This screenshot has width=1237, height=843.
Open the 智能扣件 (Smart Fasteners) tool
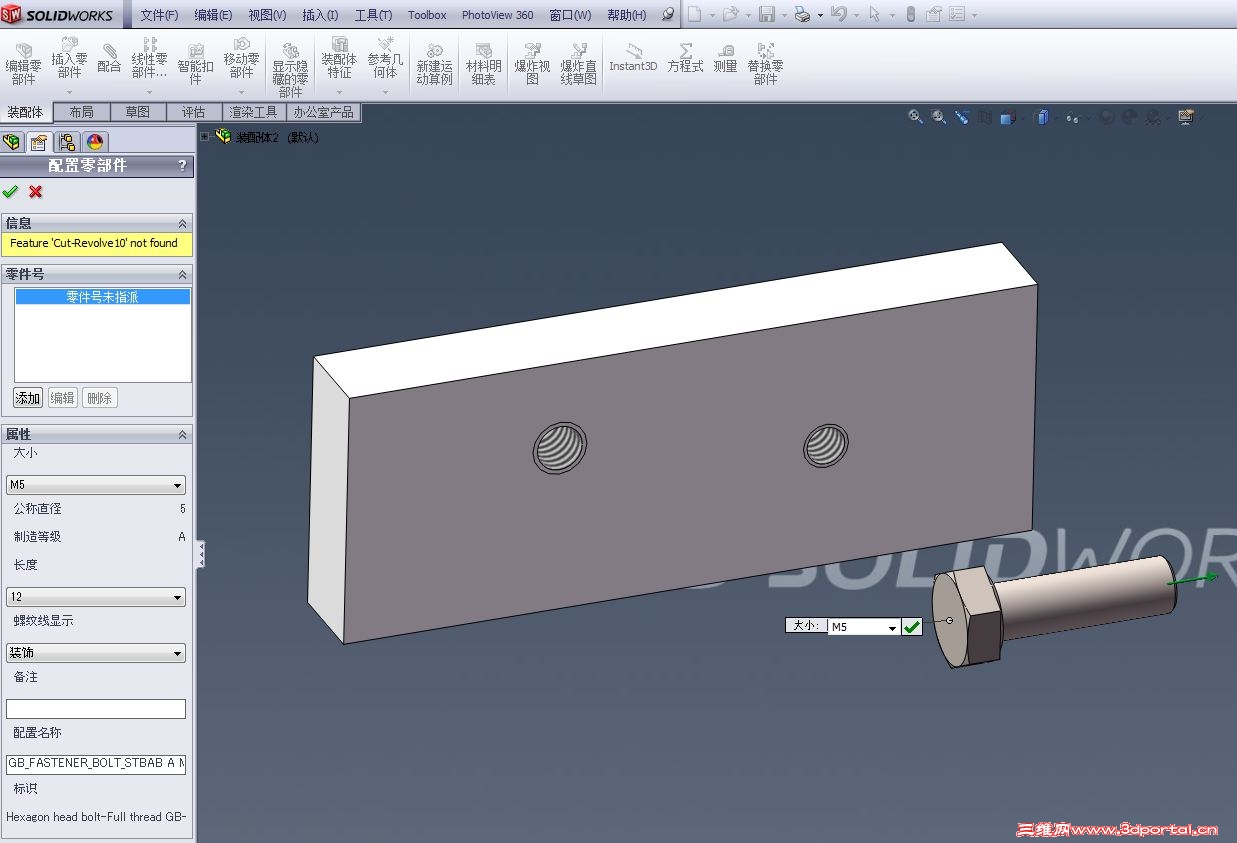point(196,64)
